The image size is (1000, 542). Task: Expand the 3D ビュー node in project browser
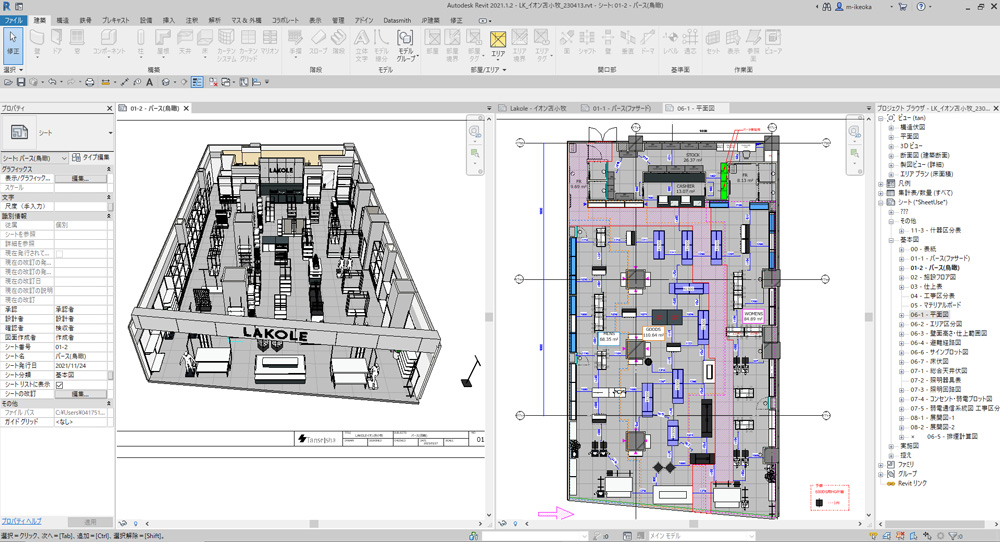click(x=891, y=145)
